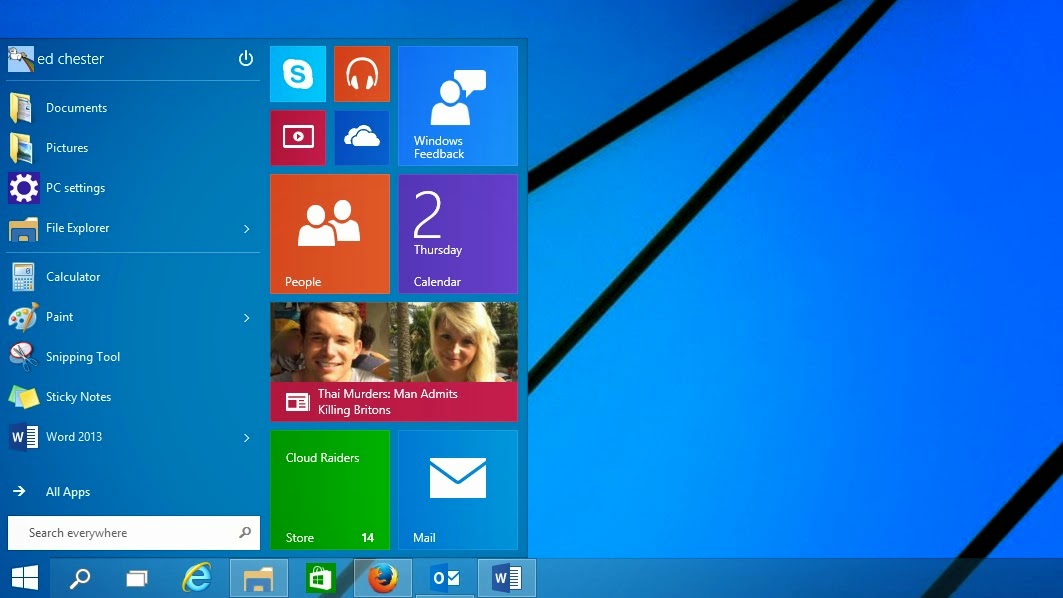Click inside the Search everywhere box
1063x598 pixels.
(120, 532)
